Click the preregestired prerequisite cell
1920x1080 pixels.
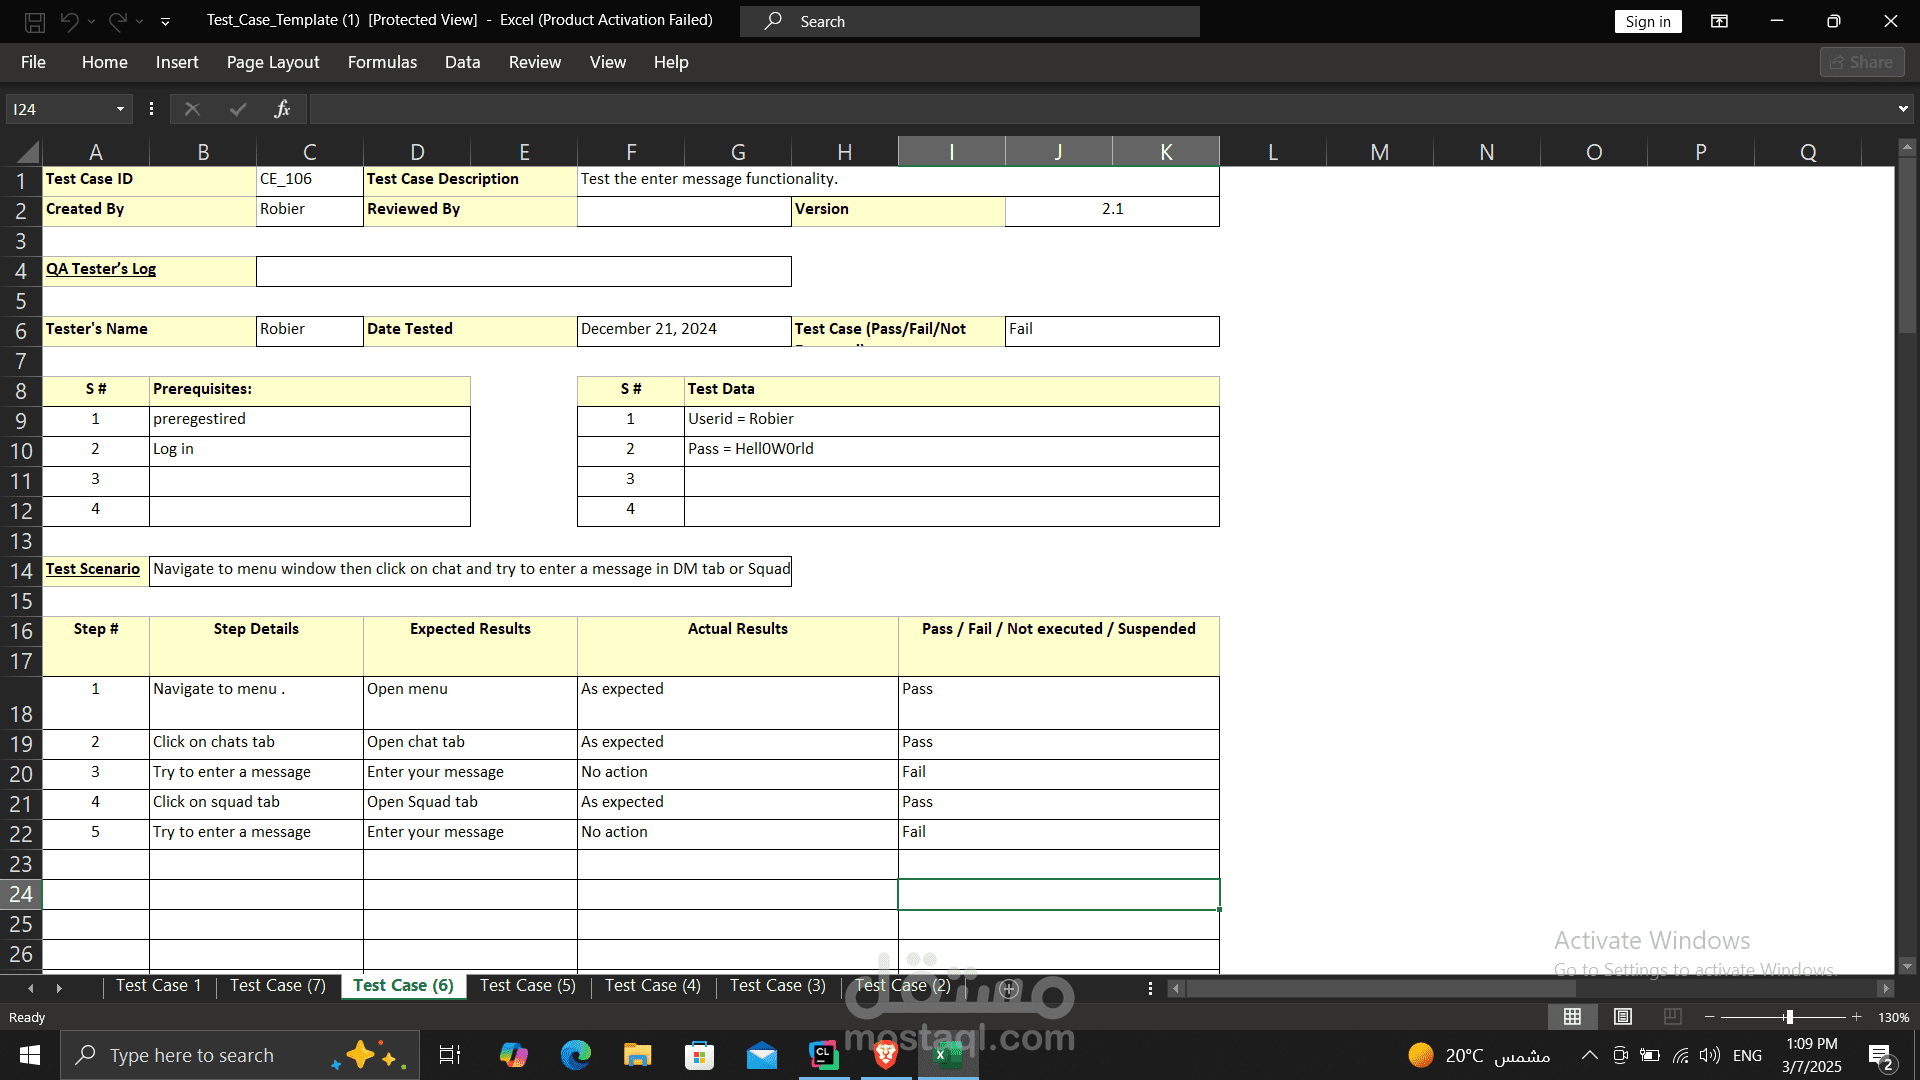click(310, 420)
